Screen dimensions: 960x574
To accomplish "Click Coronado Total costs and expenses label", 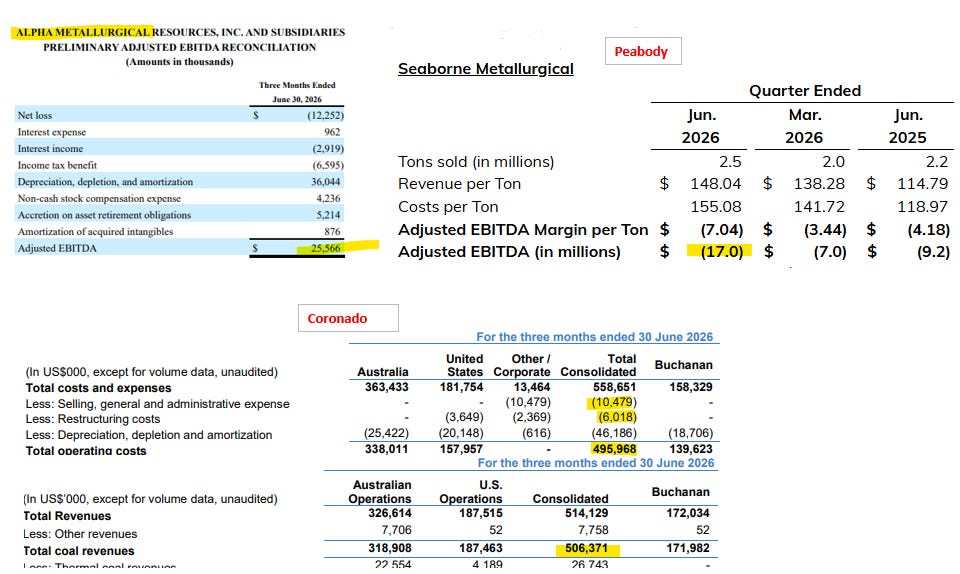I will tap(99, 388).
